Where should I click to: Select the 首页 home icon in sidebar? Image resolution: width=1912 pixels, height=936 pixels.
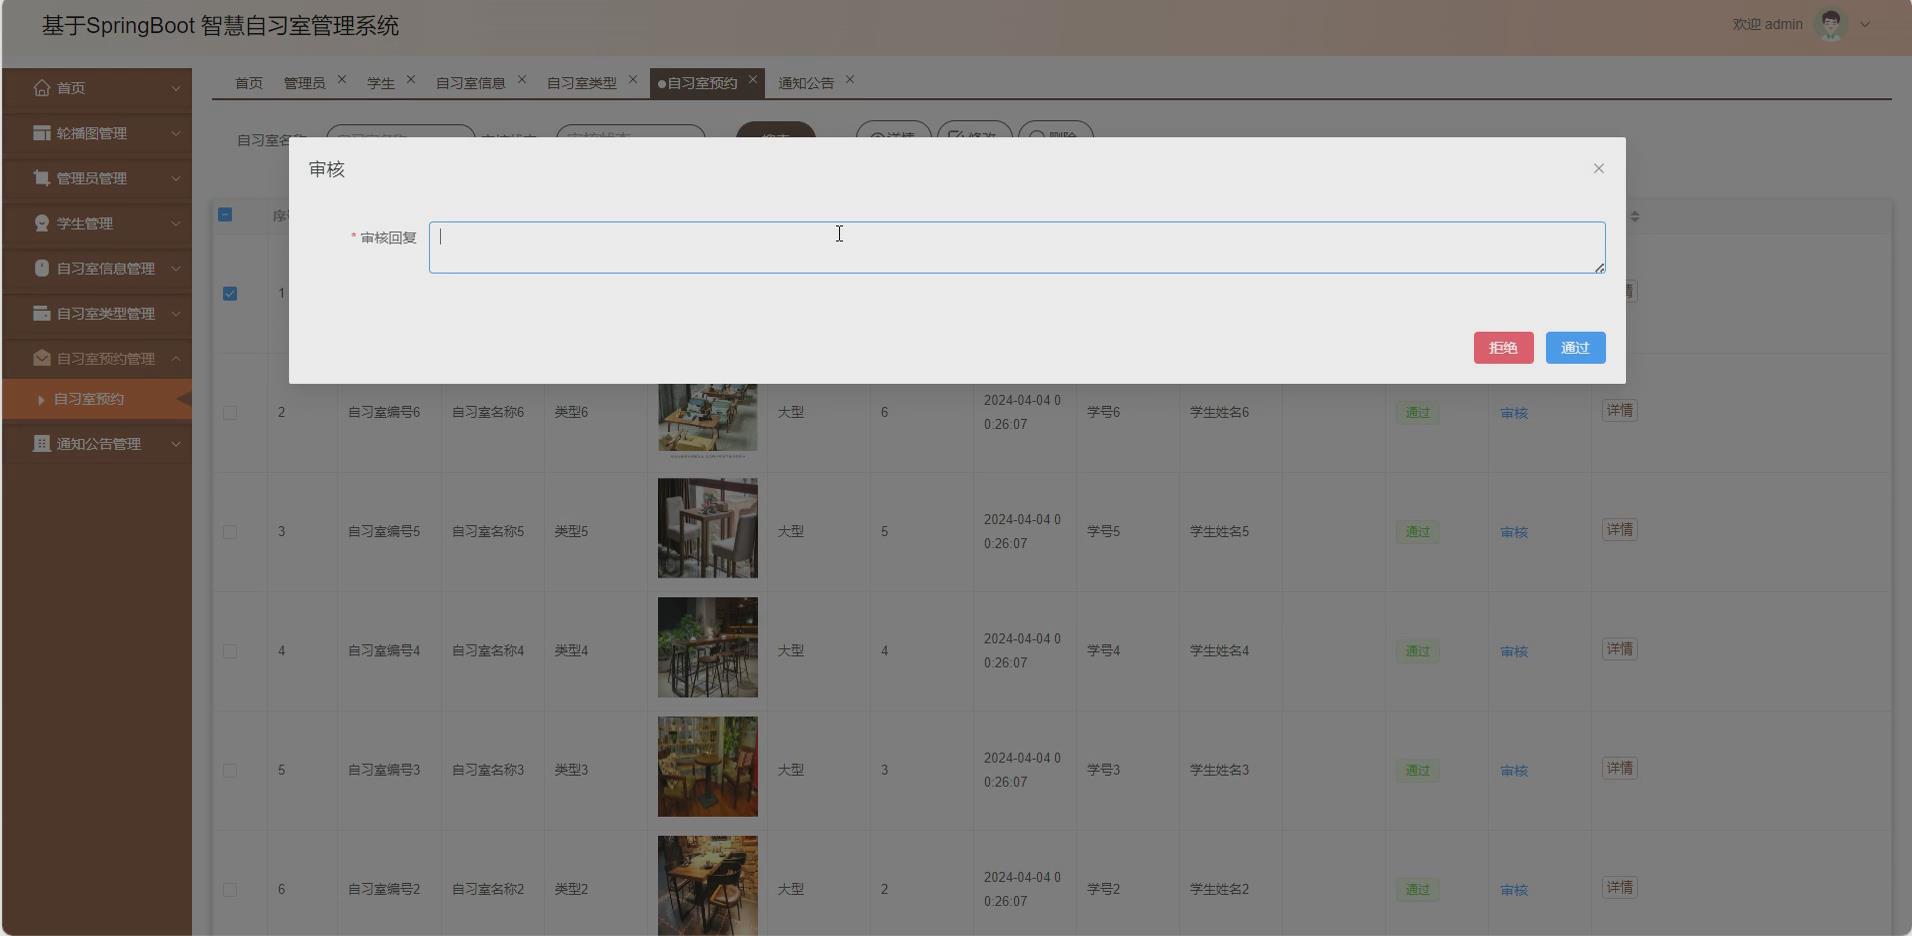[42, 88]
